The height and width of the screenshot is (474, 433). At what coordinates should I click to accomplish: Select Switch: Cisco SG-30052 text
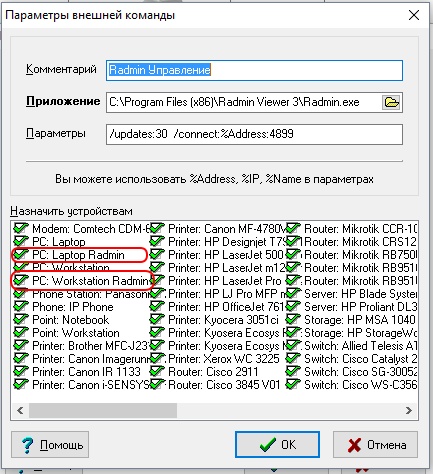coord(361,372)
